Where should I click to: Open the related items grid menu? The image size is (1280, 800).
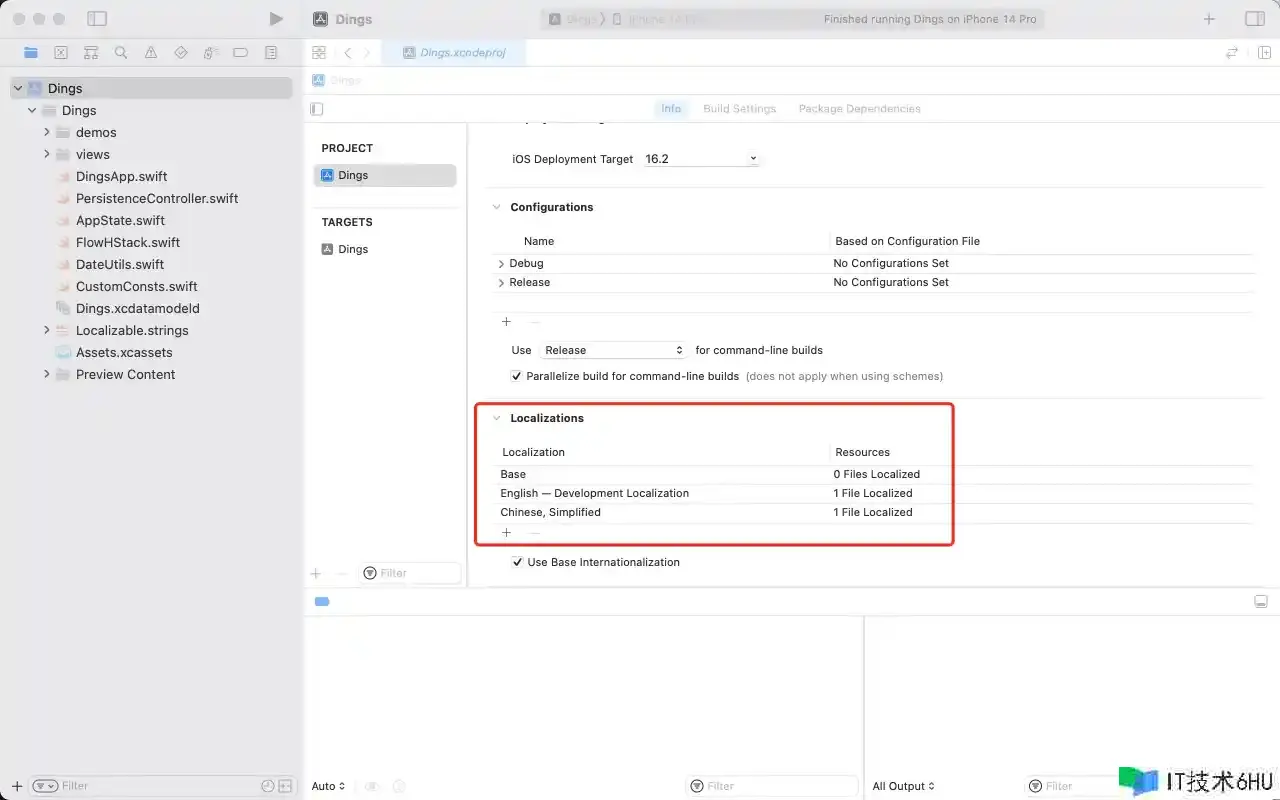(319, 53)
